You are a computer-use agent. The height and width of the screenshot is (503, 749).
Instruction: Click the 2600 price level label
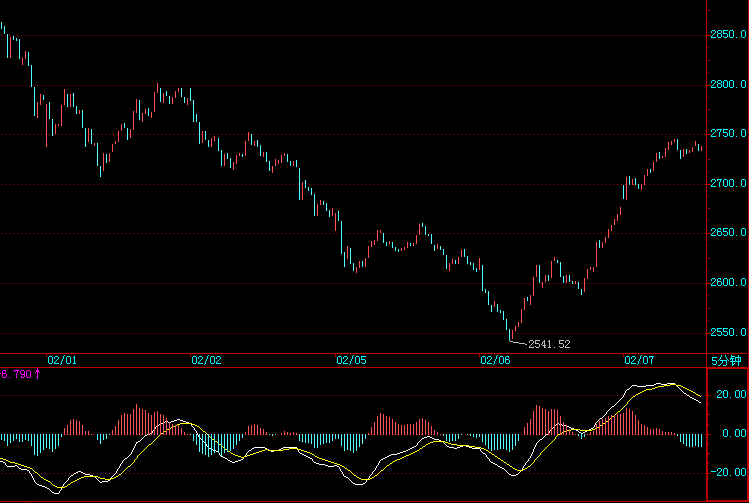729,284
